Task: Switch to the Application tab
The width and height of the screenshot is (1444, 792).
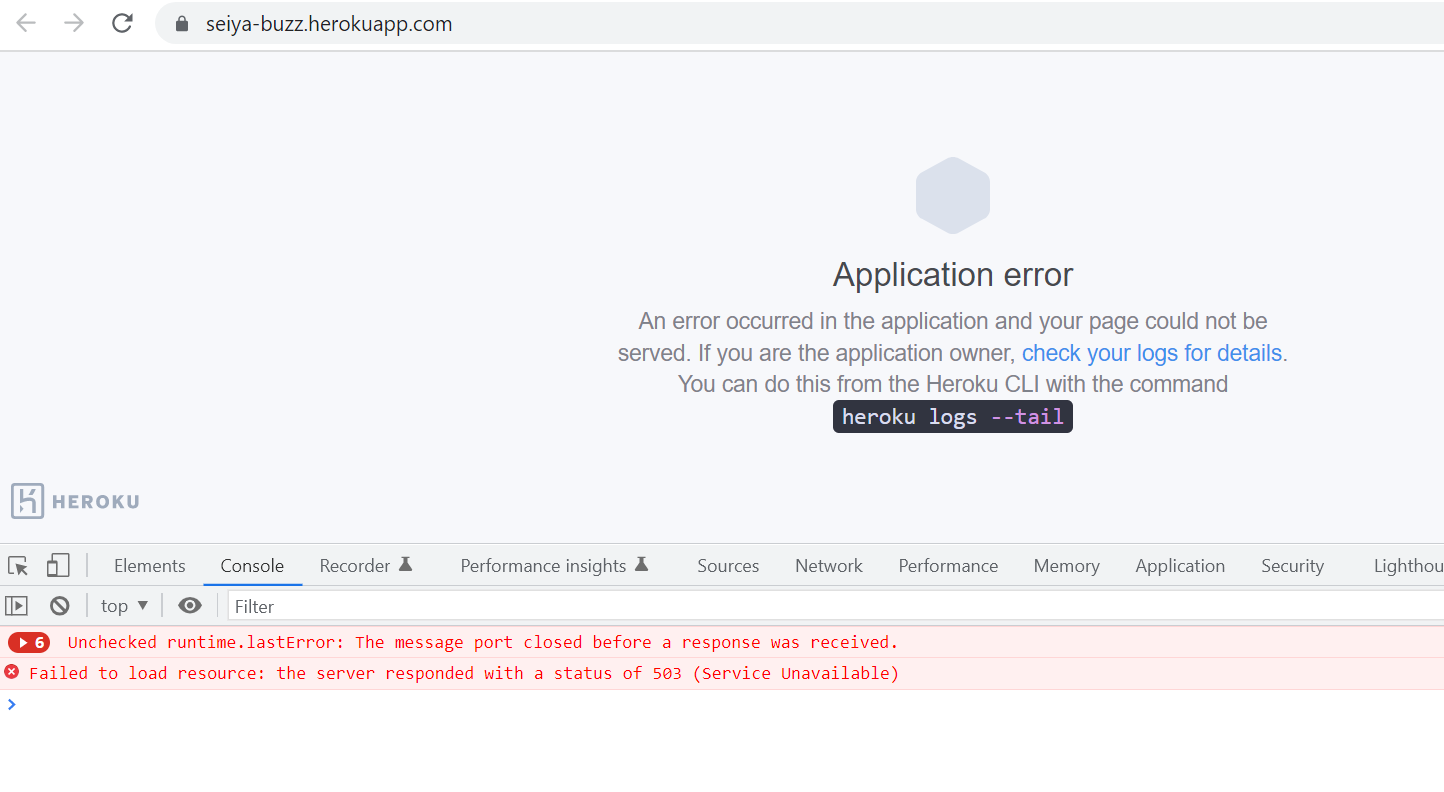Action: coord(1180,566)
